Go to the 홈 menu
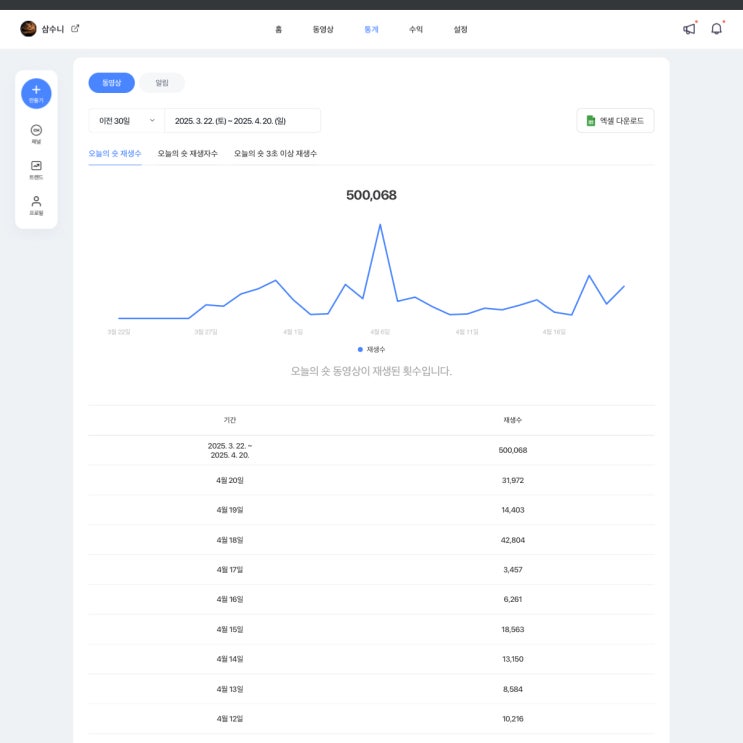Image resolution: width=743 pixels, height=743 pixels. coord(279,29)
